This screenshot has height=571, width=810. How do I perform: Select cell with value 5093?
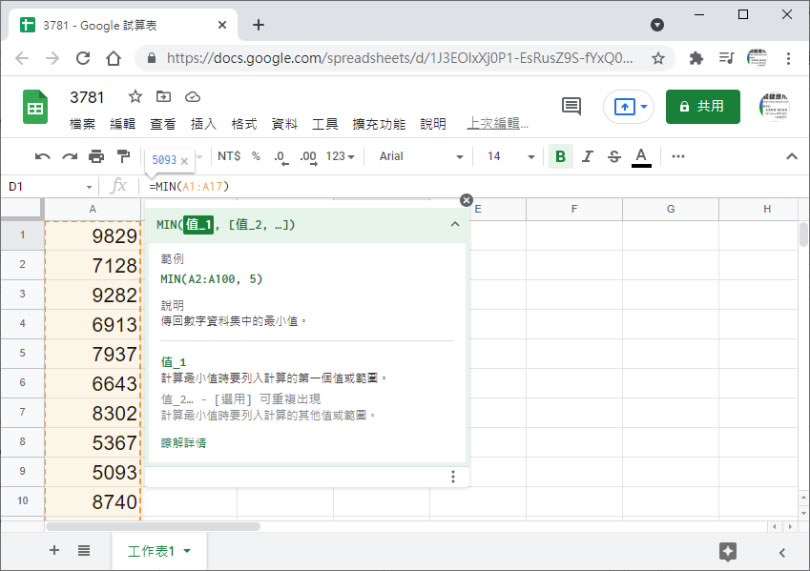pos(92,472)
